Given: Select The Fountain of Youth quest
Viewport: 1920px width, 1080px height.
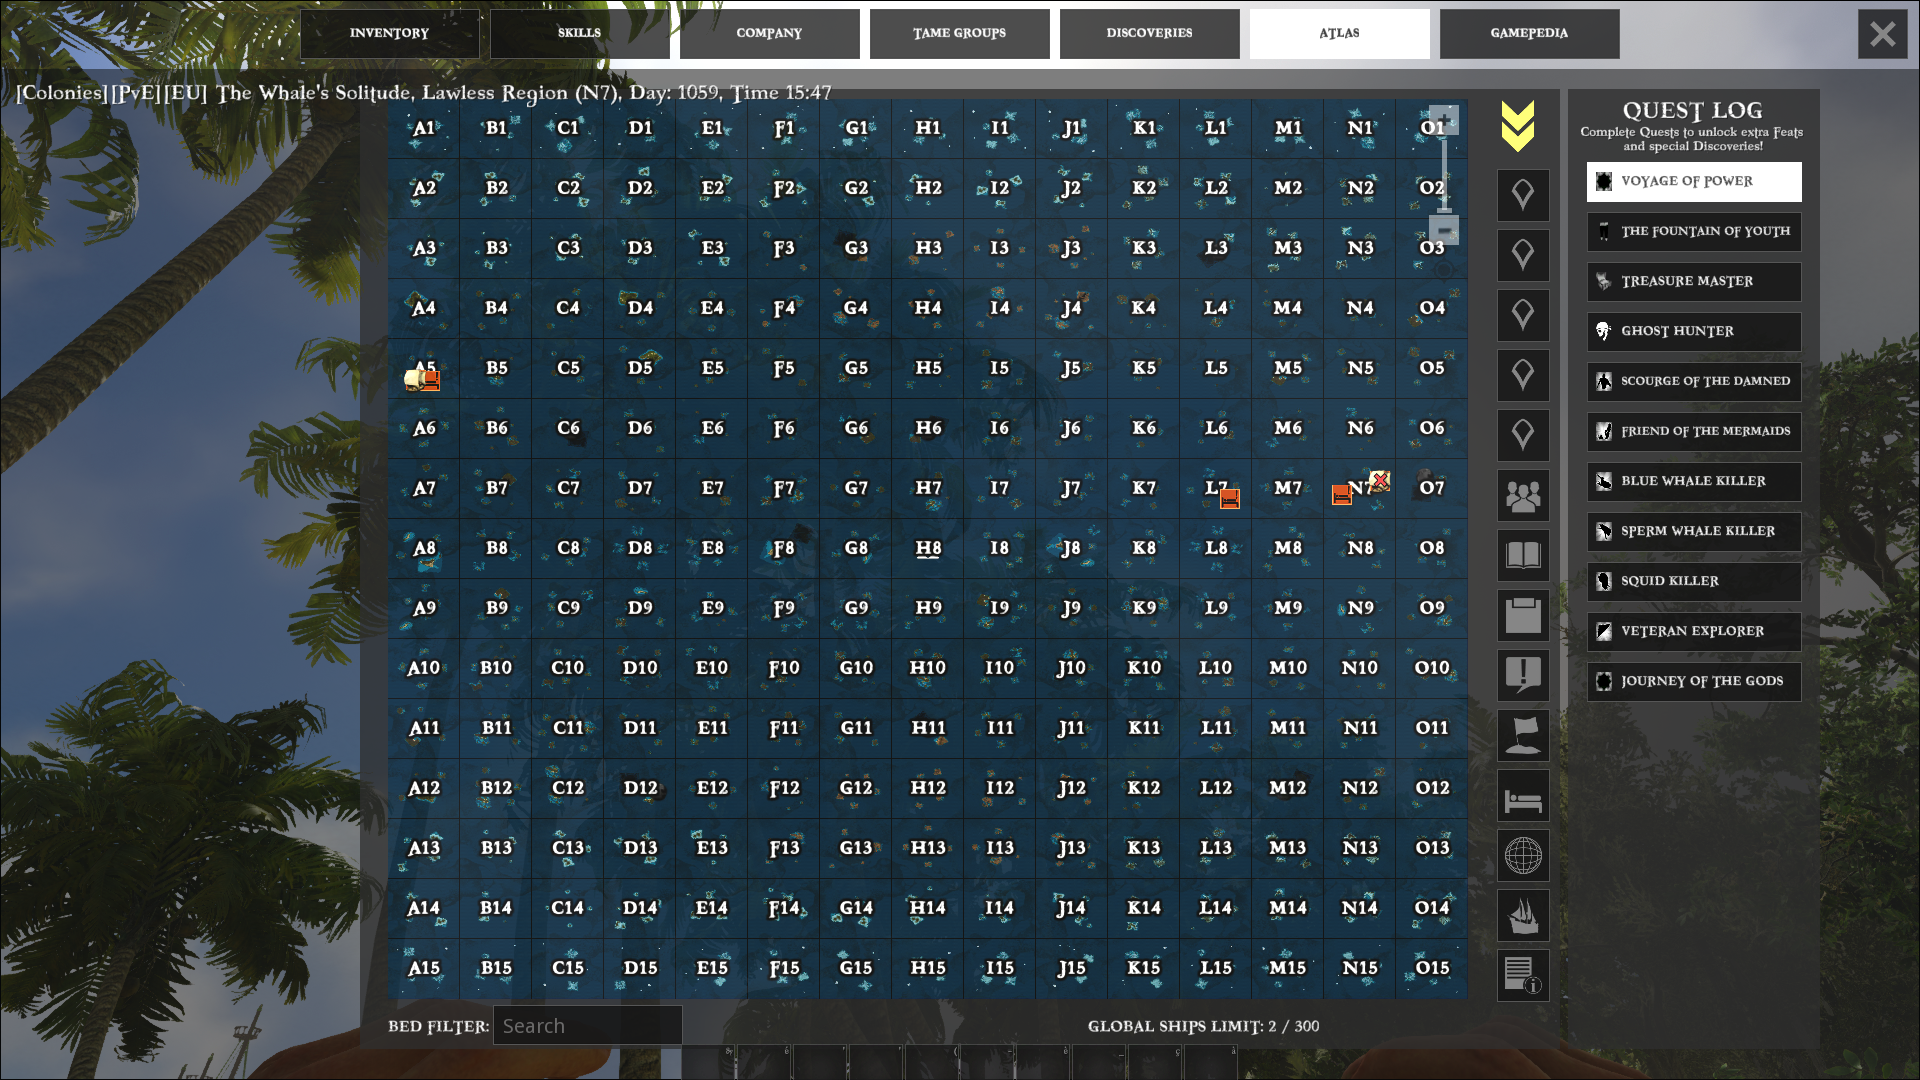Looking at the screenshot, I should point(1694,232).
